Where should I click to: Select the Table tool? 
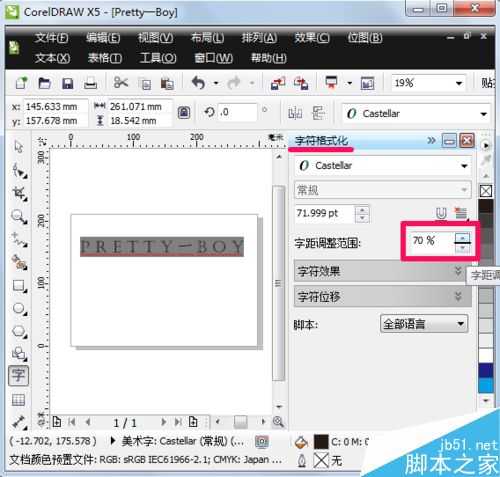coord(18,399)
